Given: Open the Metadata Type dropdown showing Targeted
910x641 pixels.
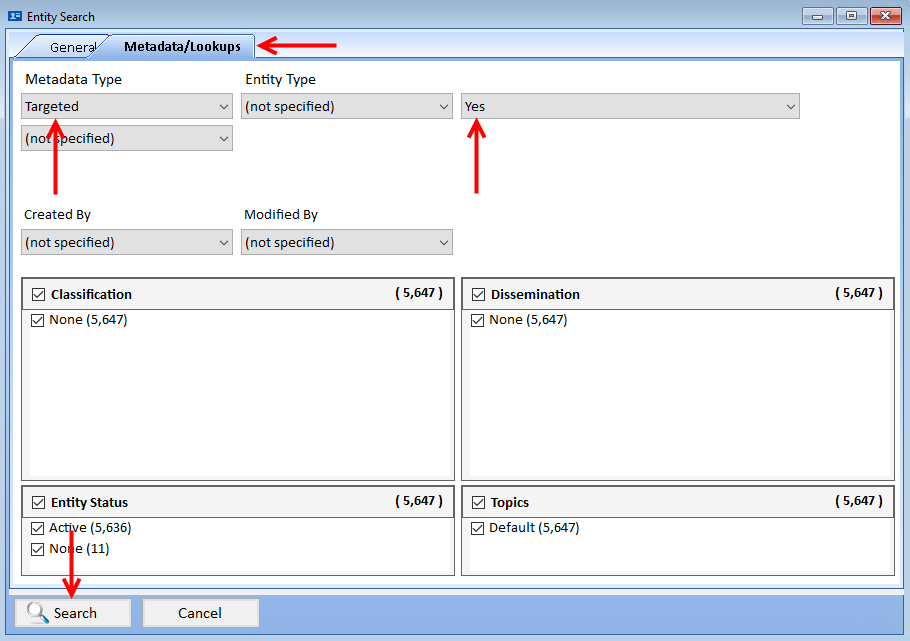Looking at the screenshot, I should [223, 106].
